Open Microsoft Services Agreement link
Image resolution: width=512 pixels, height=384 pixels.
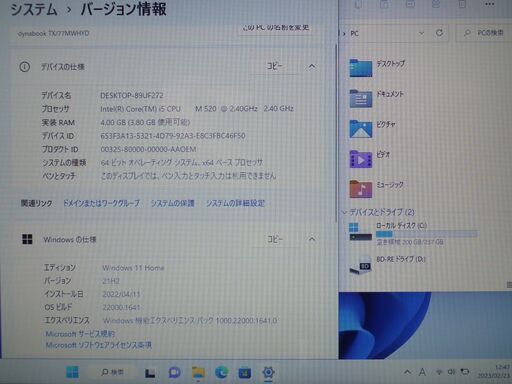(80, 334)
